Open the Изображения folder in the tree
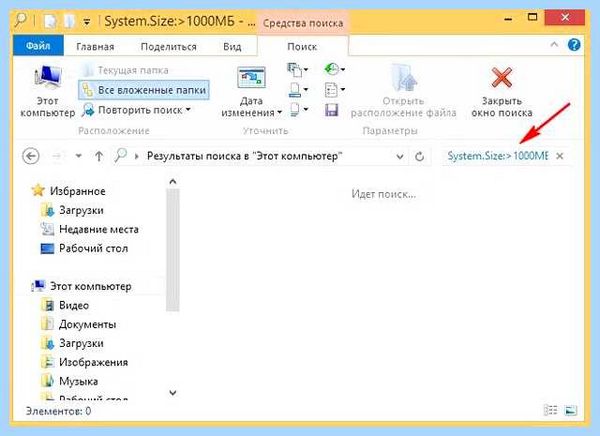The width and height of the screenshot is (600, 436). (x=93, y=362)
